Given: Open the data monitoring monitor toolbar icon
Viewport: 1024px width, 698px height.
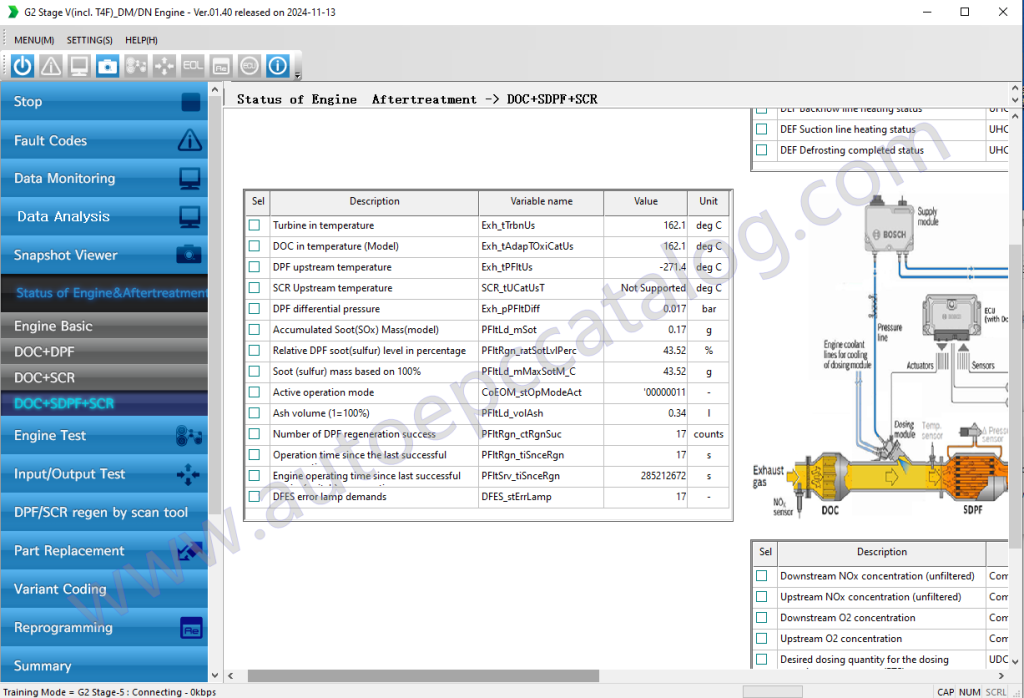Looking at the screenshot, I should click(79, 66).
